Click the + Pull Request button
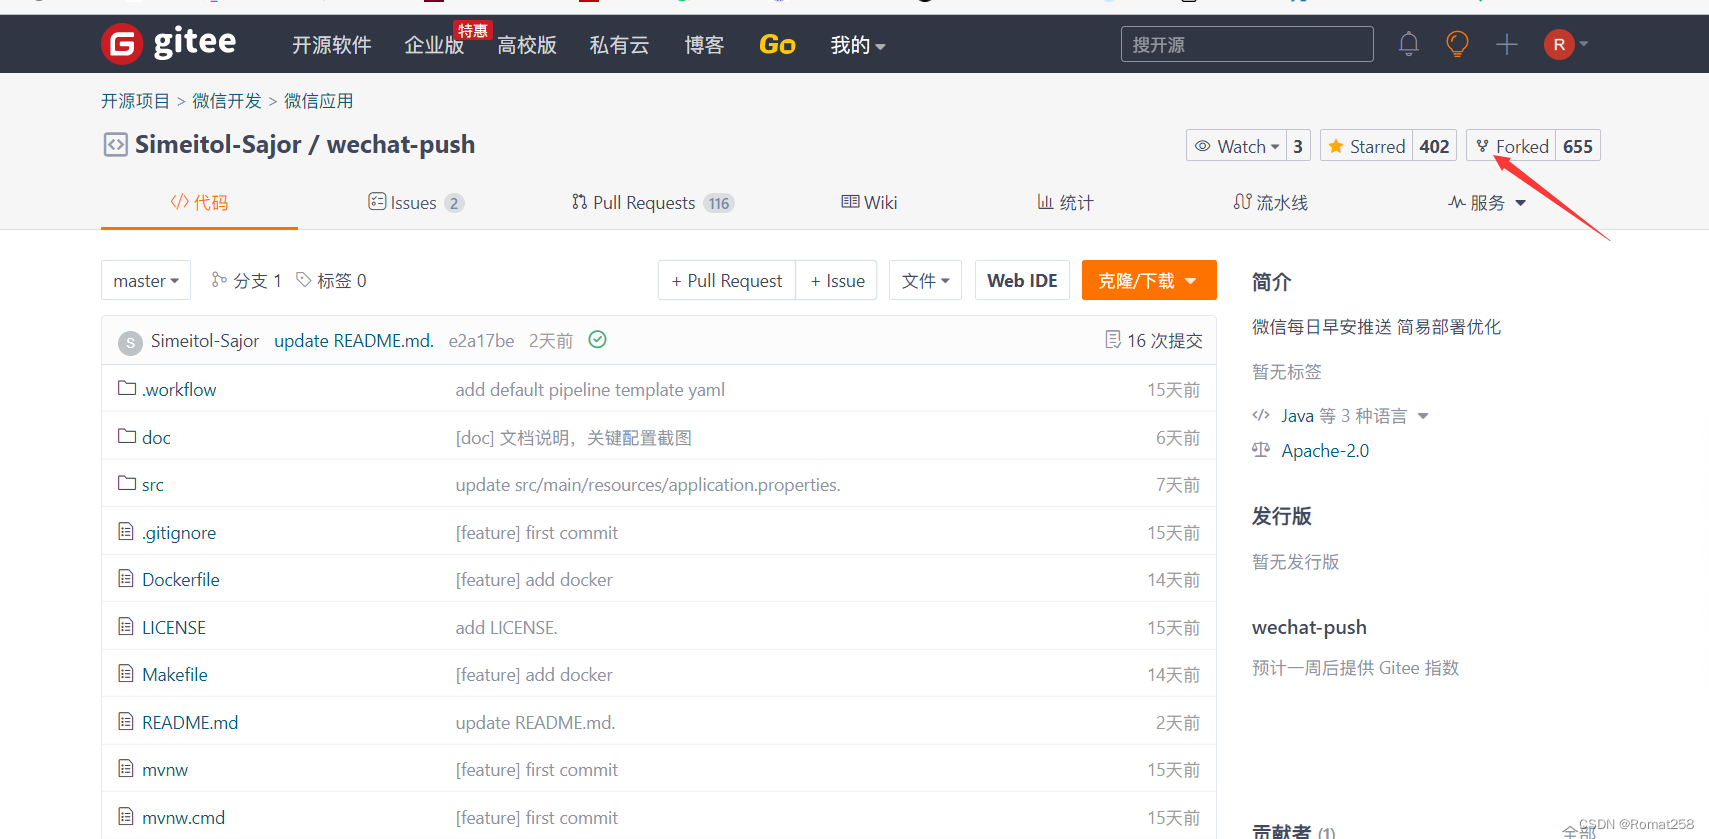Image resolution: width=1709 pixels, height=839 pixels. pyautogui.click(x=727, y=280)
